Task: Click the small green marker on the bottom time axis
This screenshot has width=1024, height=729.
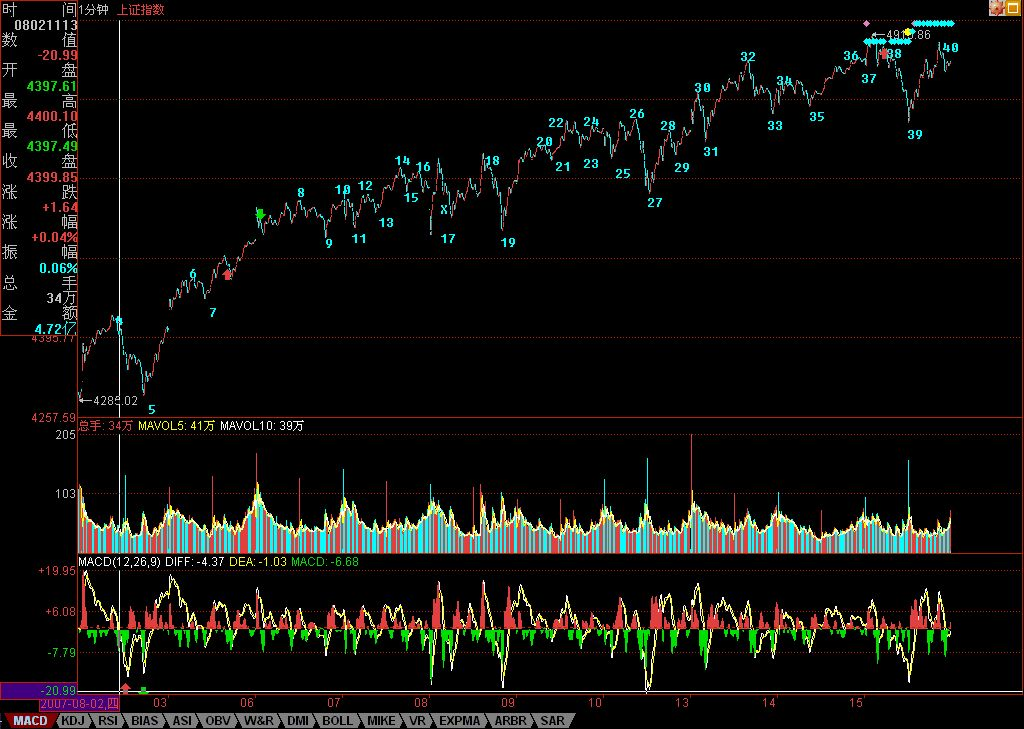Action: tap(143, 690)
